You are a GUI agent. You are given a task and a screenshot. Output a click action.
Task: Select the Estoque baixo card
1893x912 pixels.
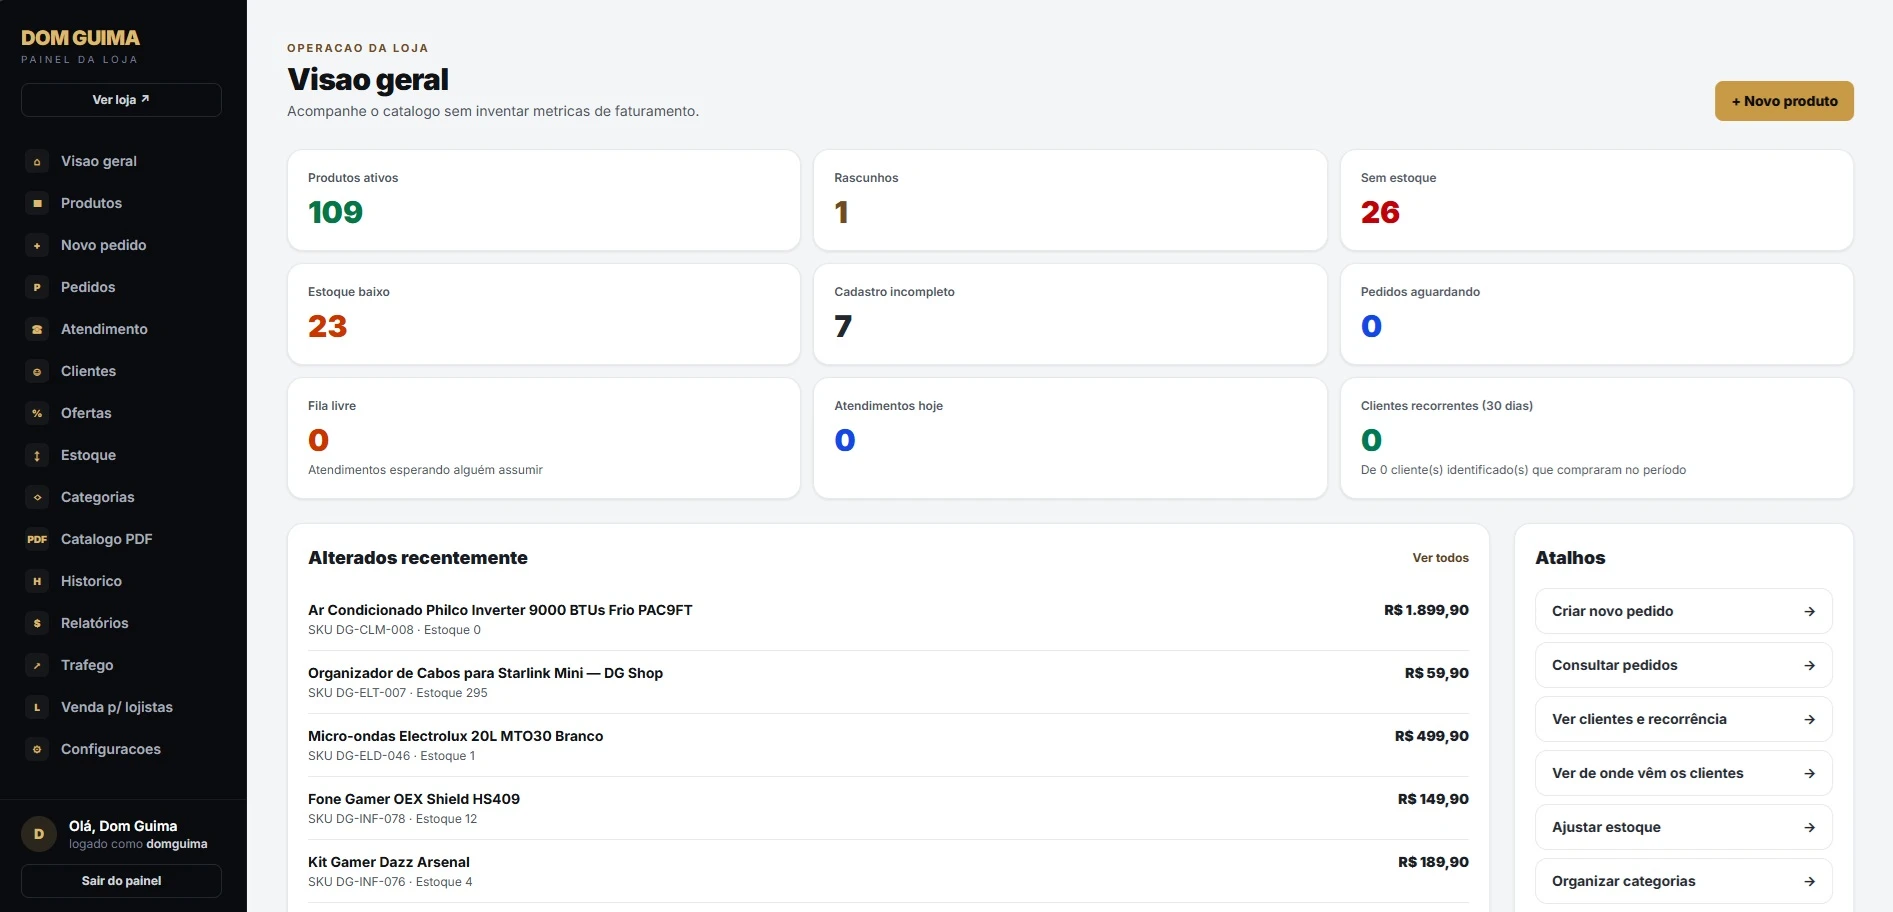pyautogui.click(x=544, y=314)
